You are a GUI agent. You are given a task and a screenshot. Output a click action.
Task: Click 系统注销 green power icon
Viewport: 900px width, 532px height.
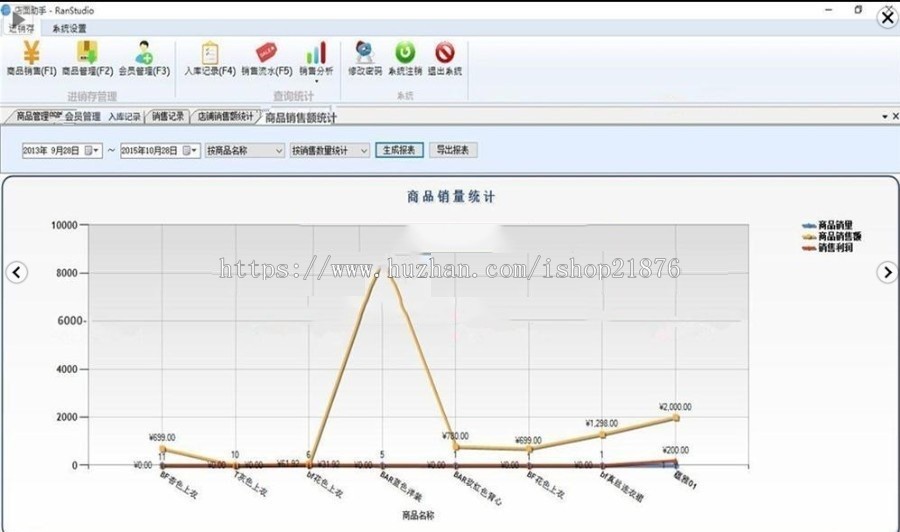pyautogui.click(x=405, y=52)
